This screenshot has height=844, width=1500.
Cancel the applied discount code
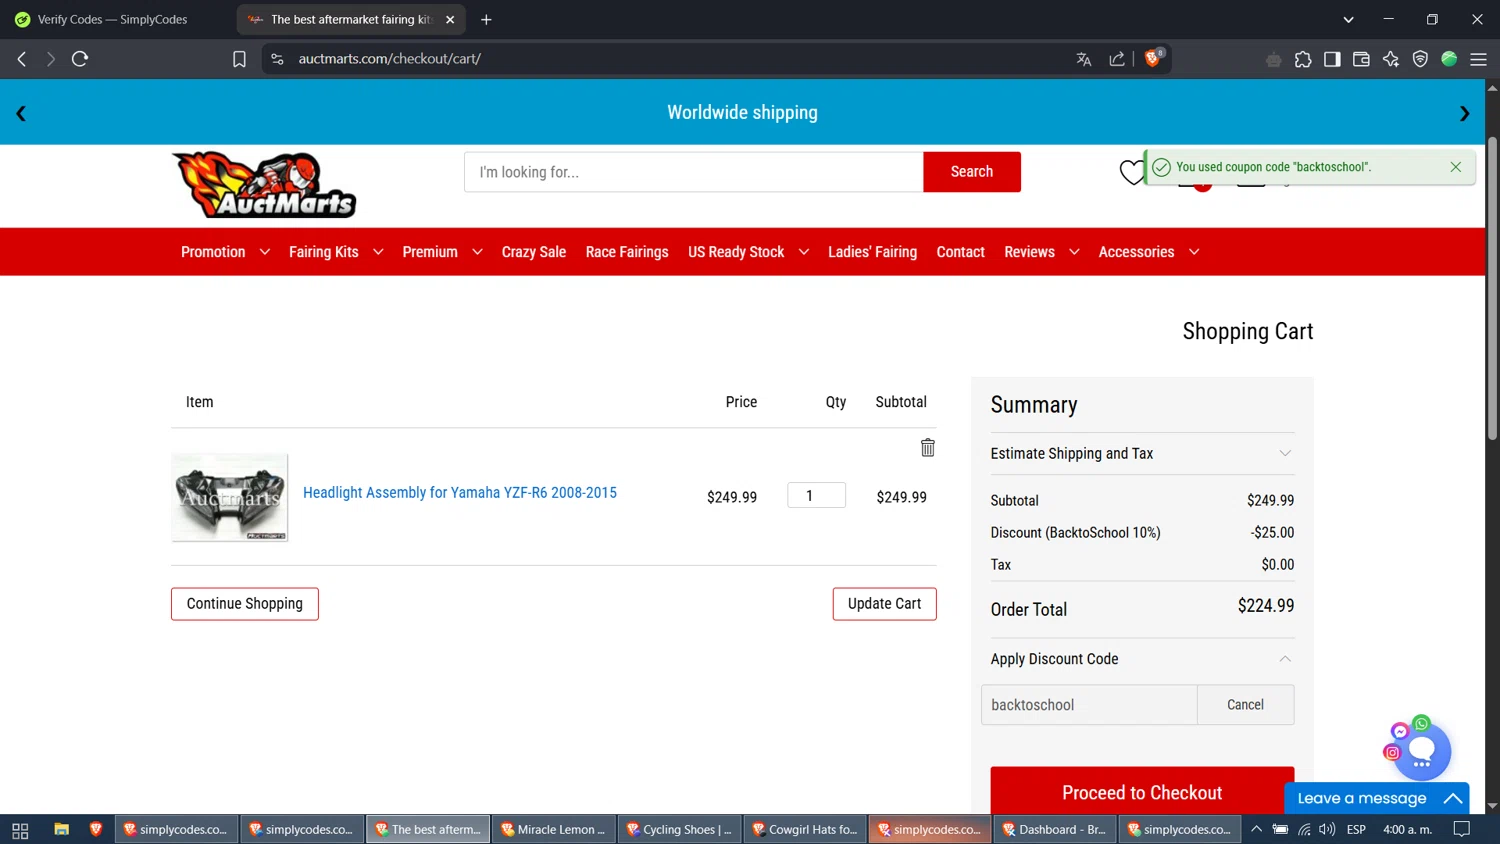1245,705
